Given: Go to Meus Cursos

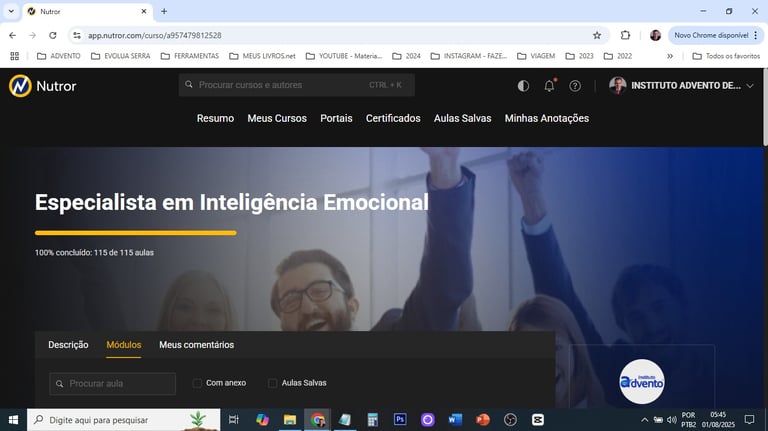Looking at the screenshot, I should (x=277, y=118).
